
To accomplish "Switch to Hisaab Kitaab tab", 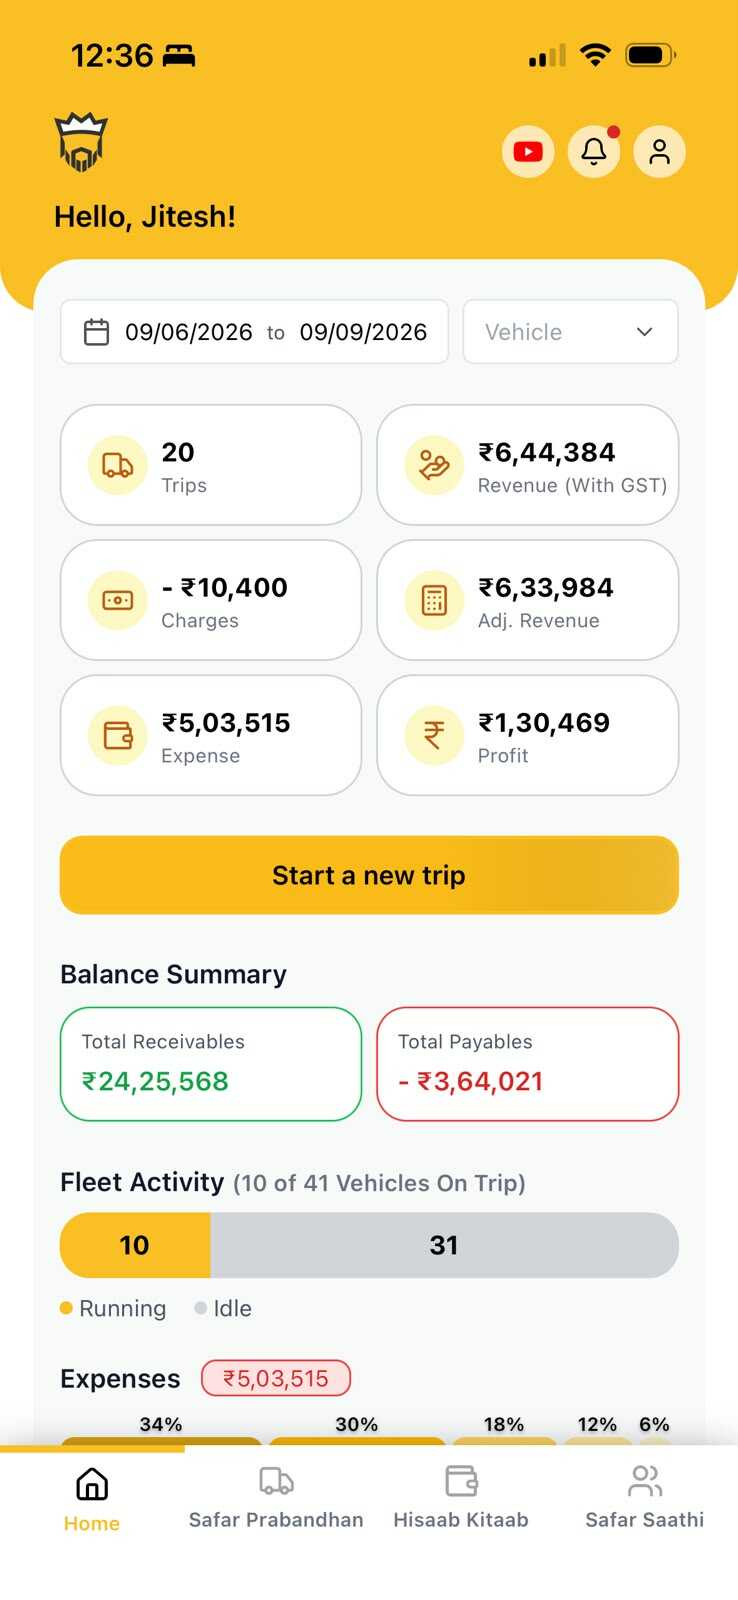I will [461, 1498].
